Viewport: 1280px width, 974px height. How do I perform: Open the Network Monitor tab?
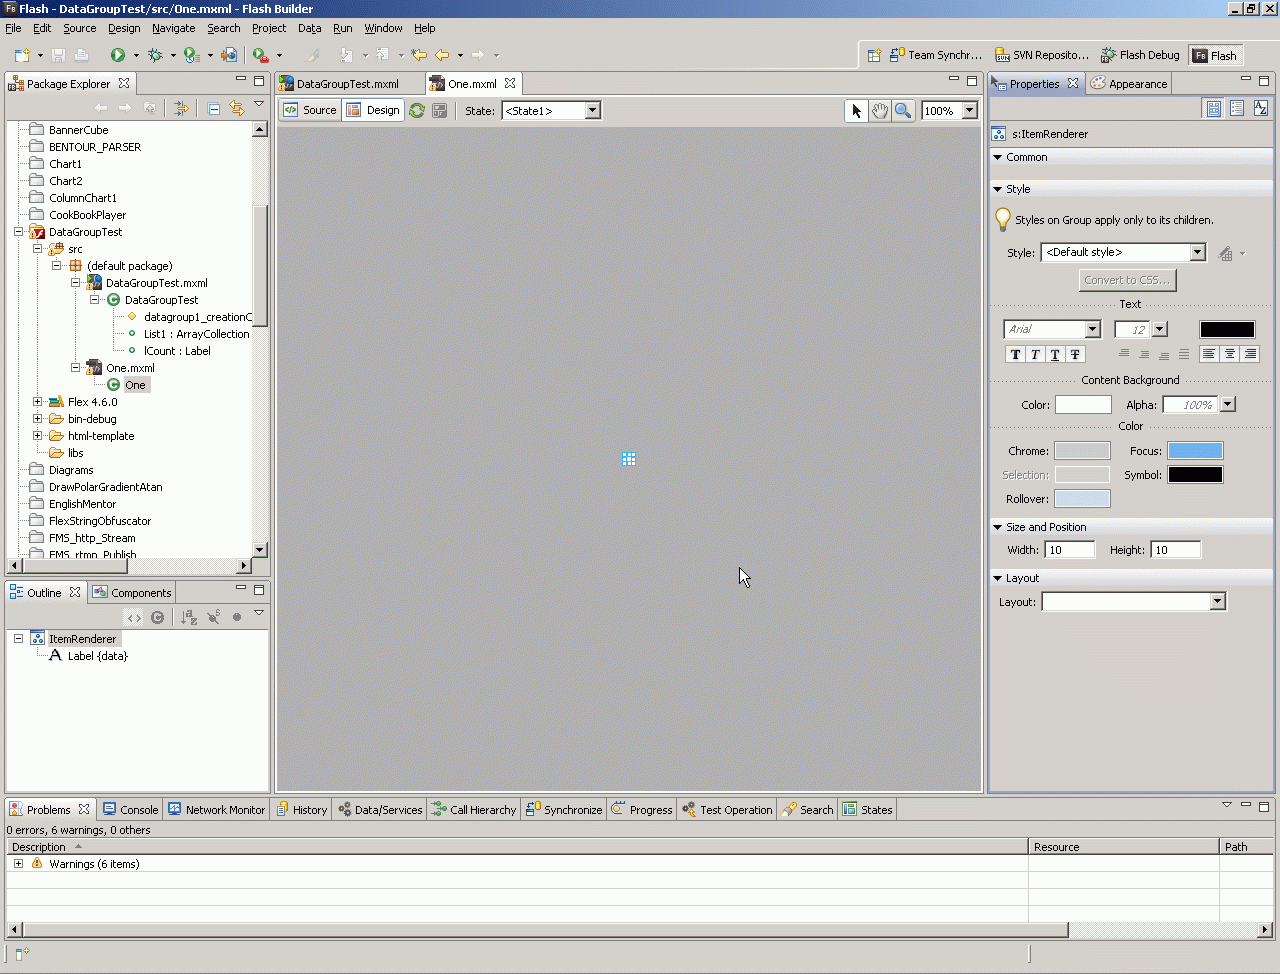click(216, 810)
